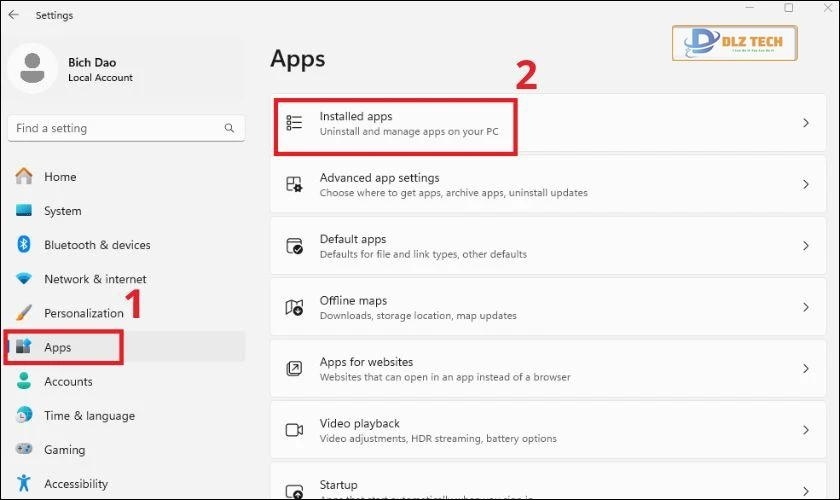Go to Network & internet settings
Screen dimensions: 840x500
tap(95, 279)
